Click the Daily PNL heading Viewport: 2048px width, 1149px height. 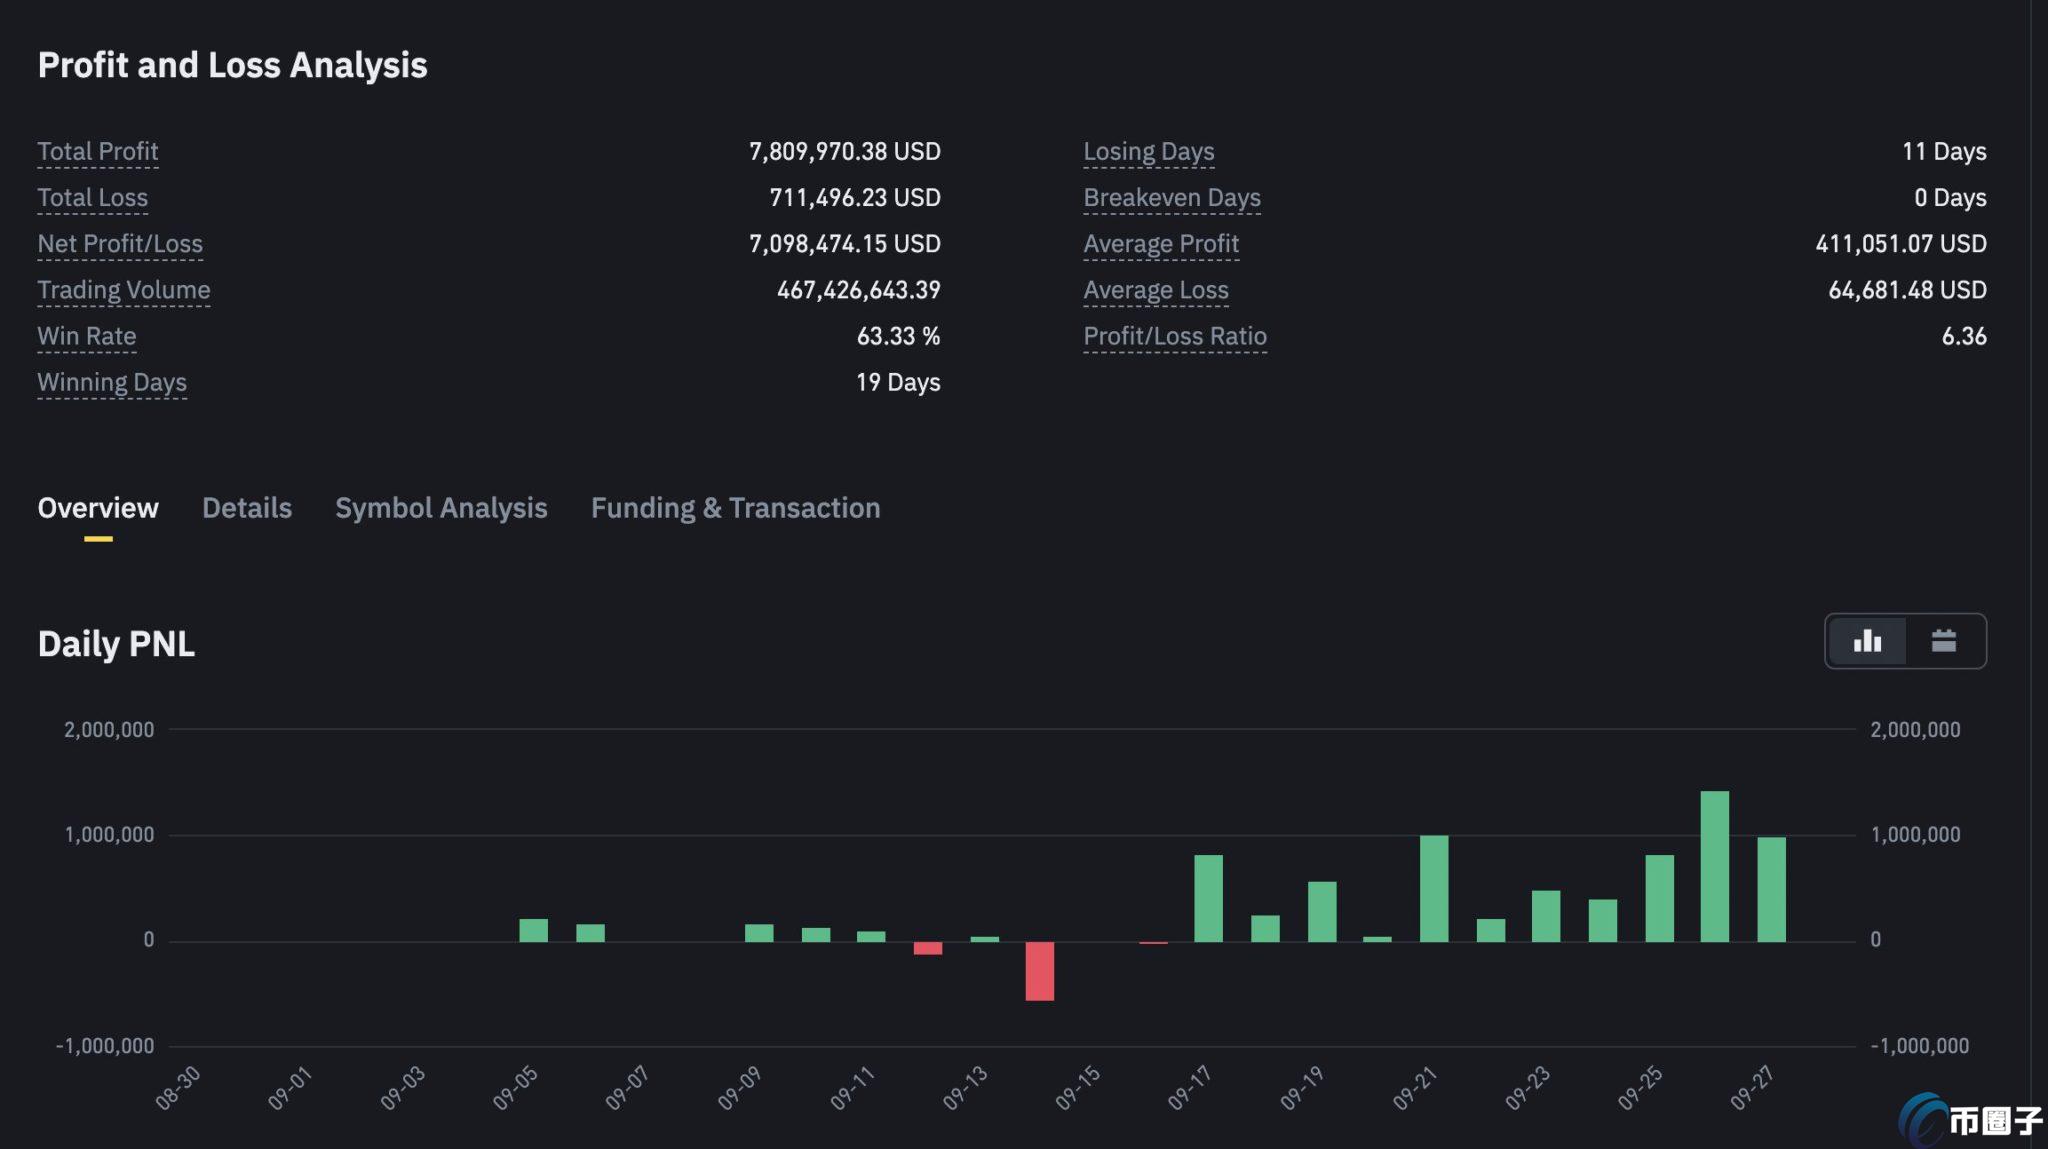click(116, 644)
